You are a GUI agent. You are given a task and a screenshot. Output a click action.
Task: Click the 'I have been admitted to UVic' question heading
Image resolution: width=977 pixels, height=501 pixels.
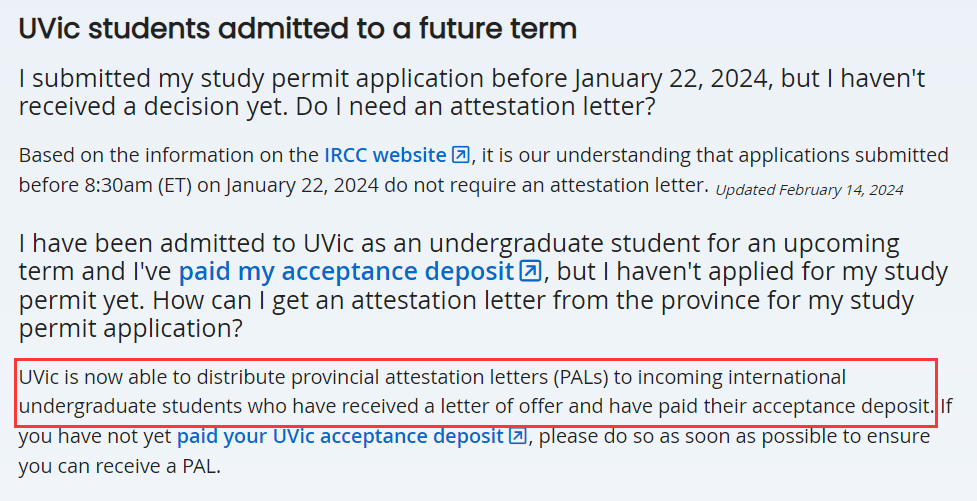483,285
